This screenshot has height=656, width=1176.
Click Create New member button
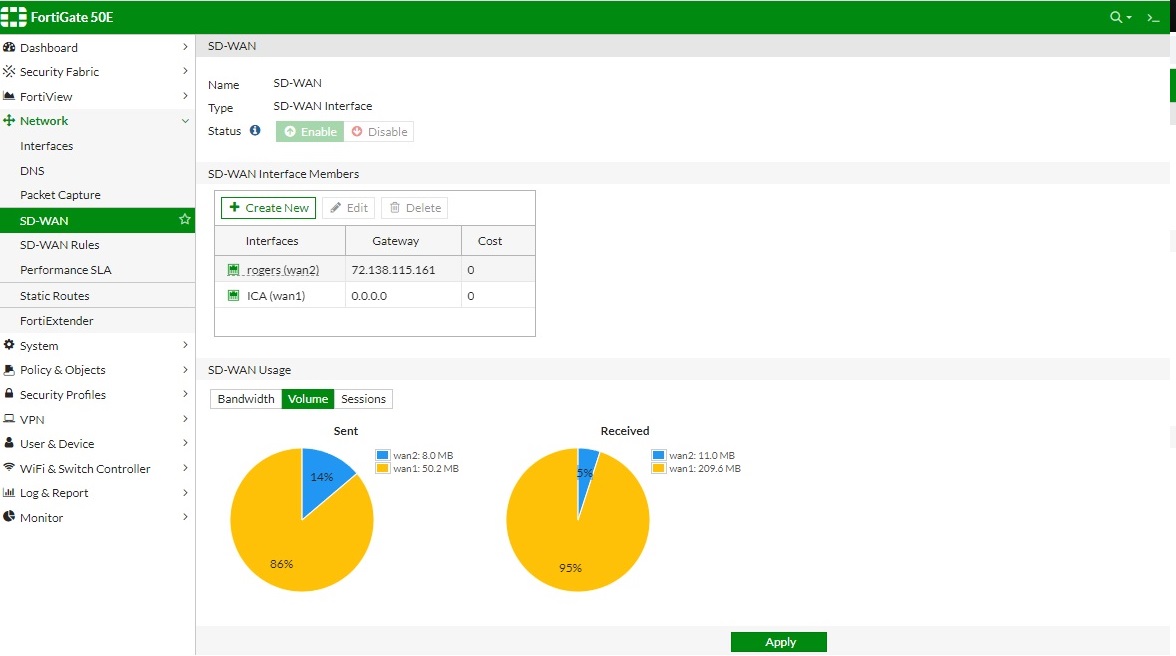[x=268, y=208]
